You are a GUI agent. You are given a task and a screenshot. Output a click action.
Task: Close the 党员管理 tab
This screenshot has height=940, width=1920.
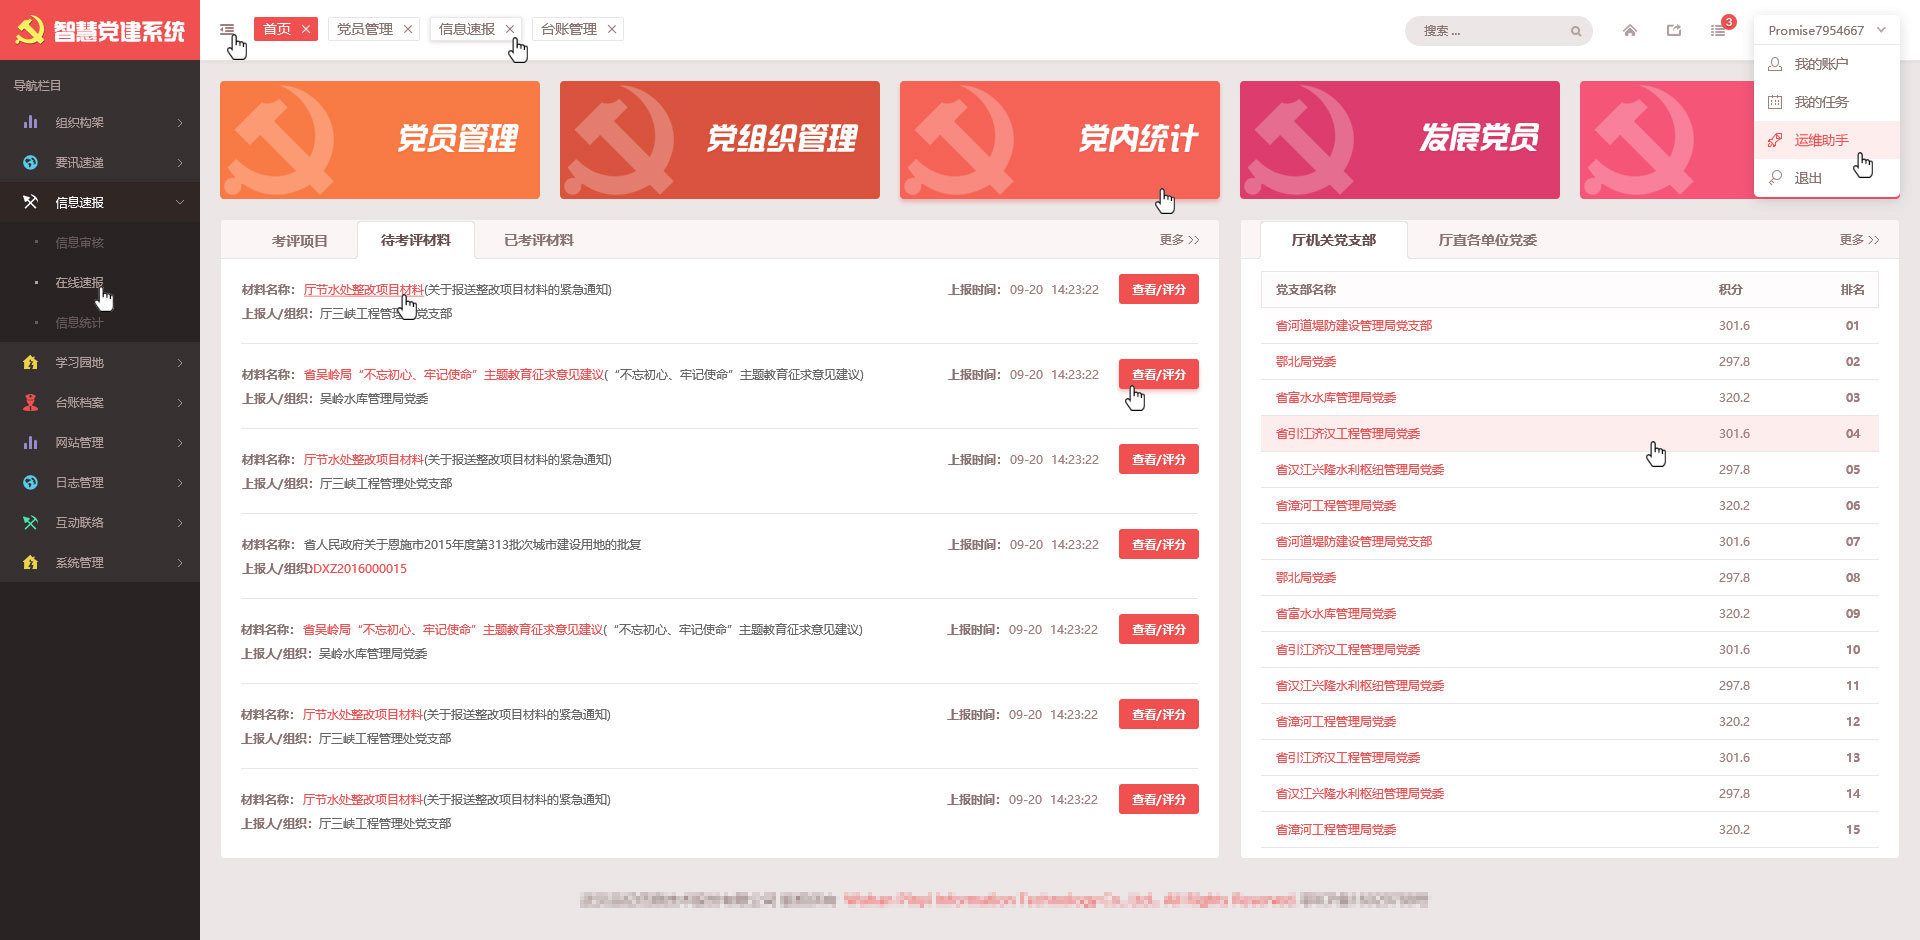click(408, 29)
